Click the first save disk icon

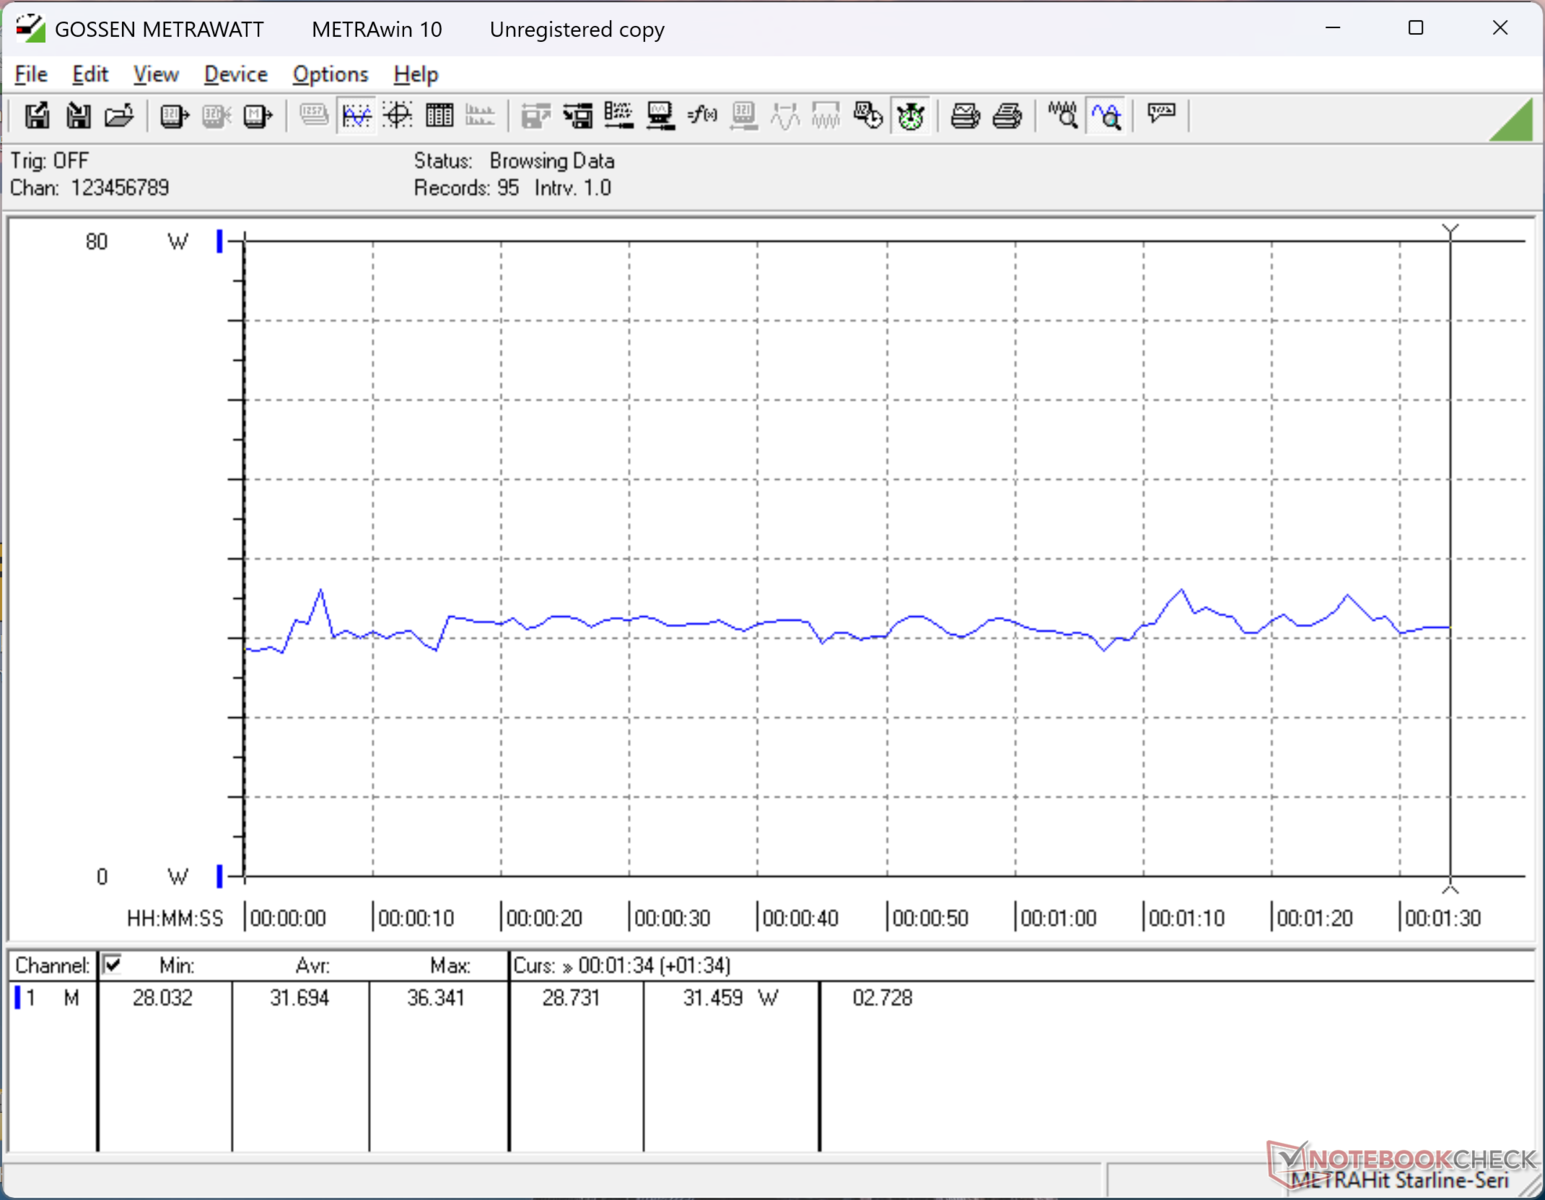(37, 116)
